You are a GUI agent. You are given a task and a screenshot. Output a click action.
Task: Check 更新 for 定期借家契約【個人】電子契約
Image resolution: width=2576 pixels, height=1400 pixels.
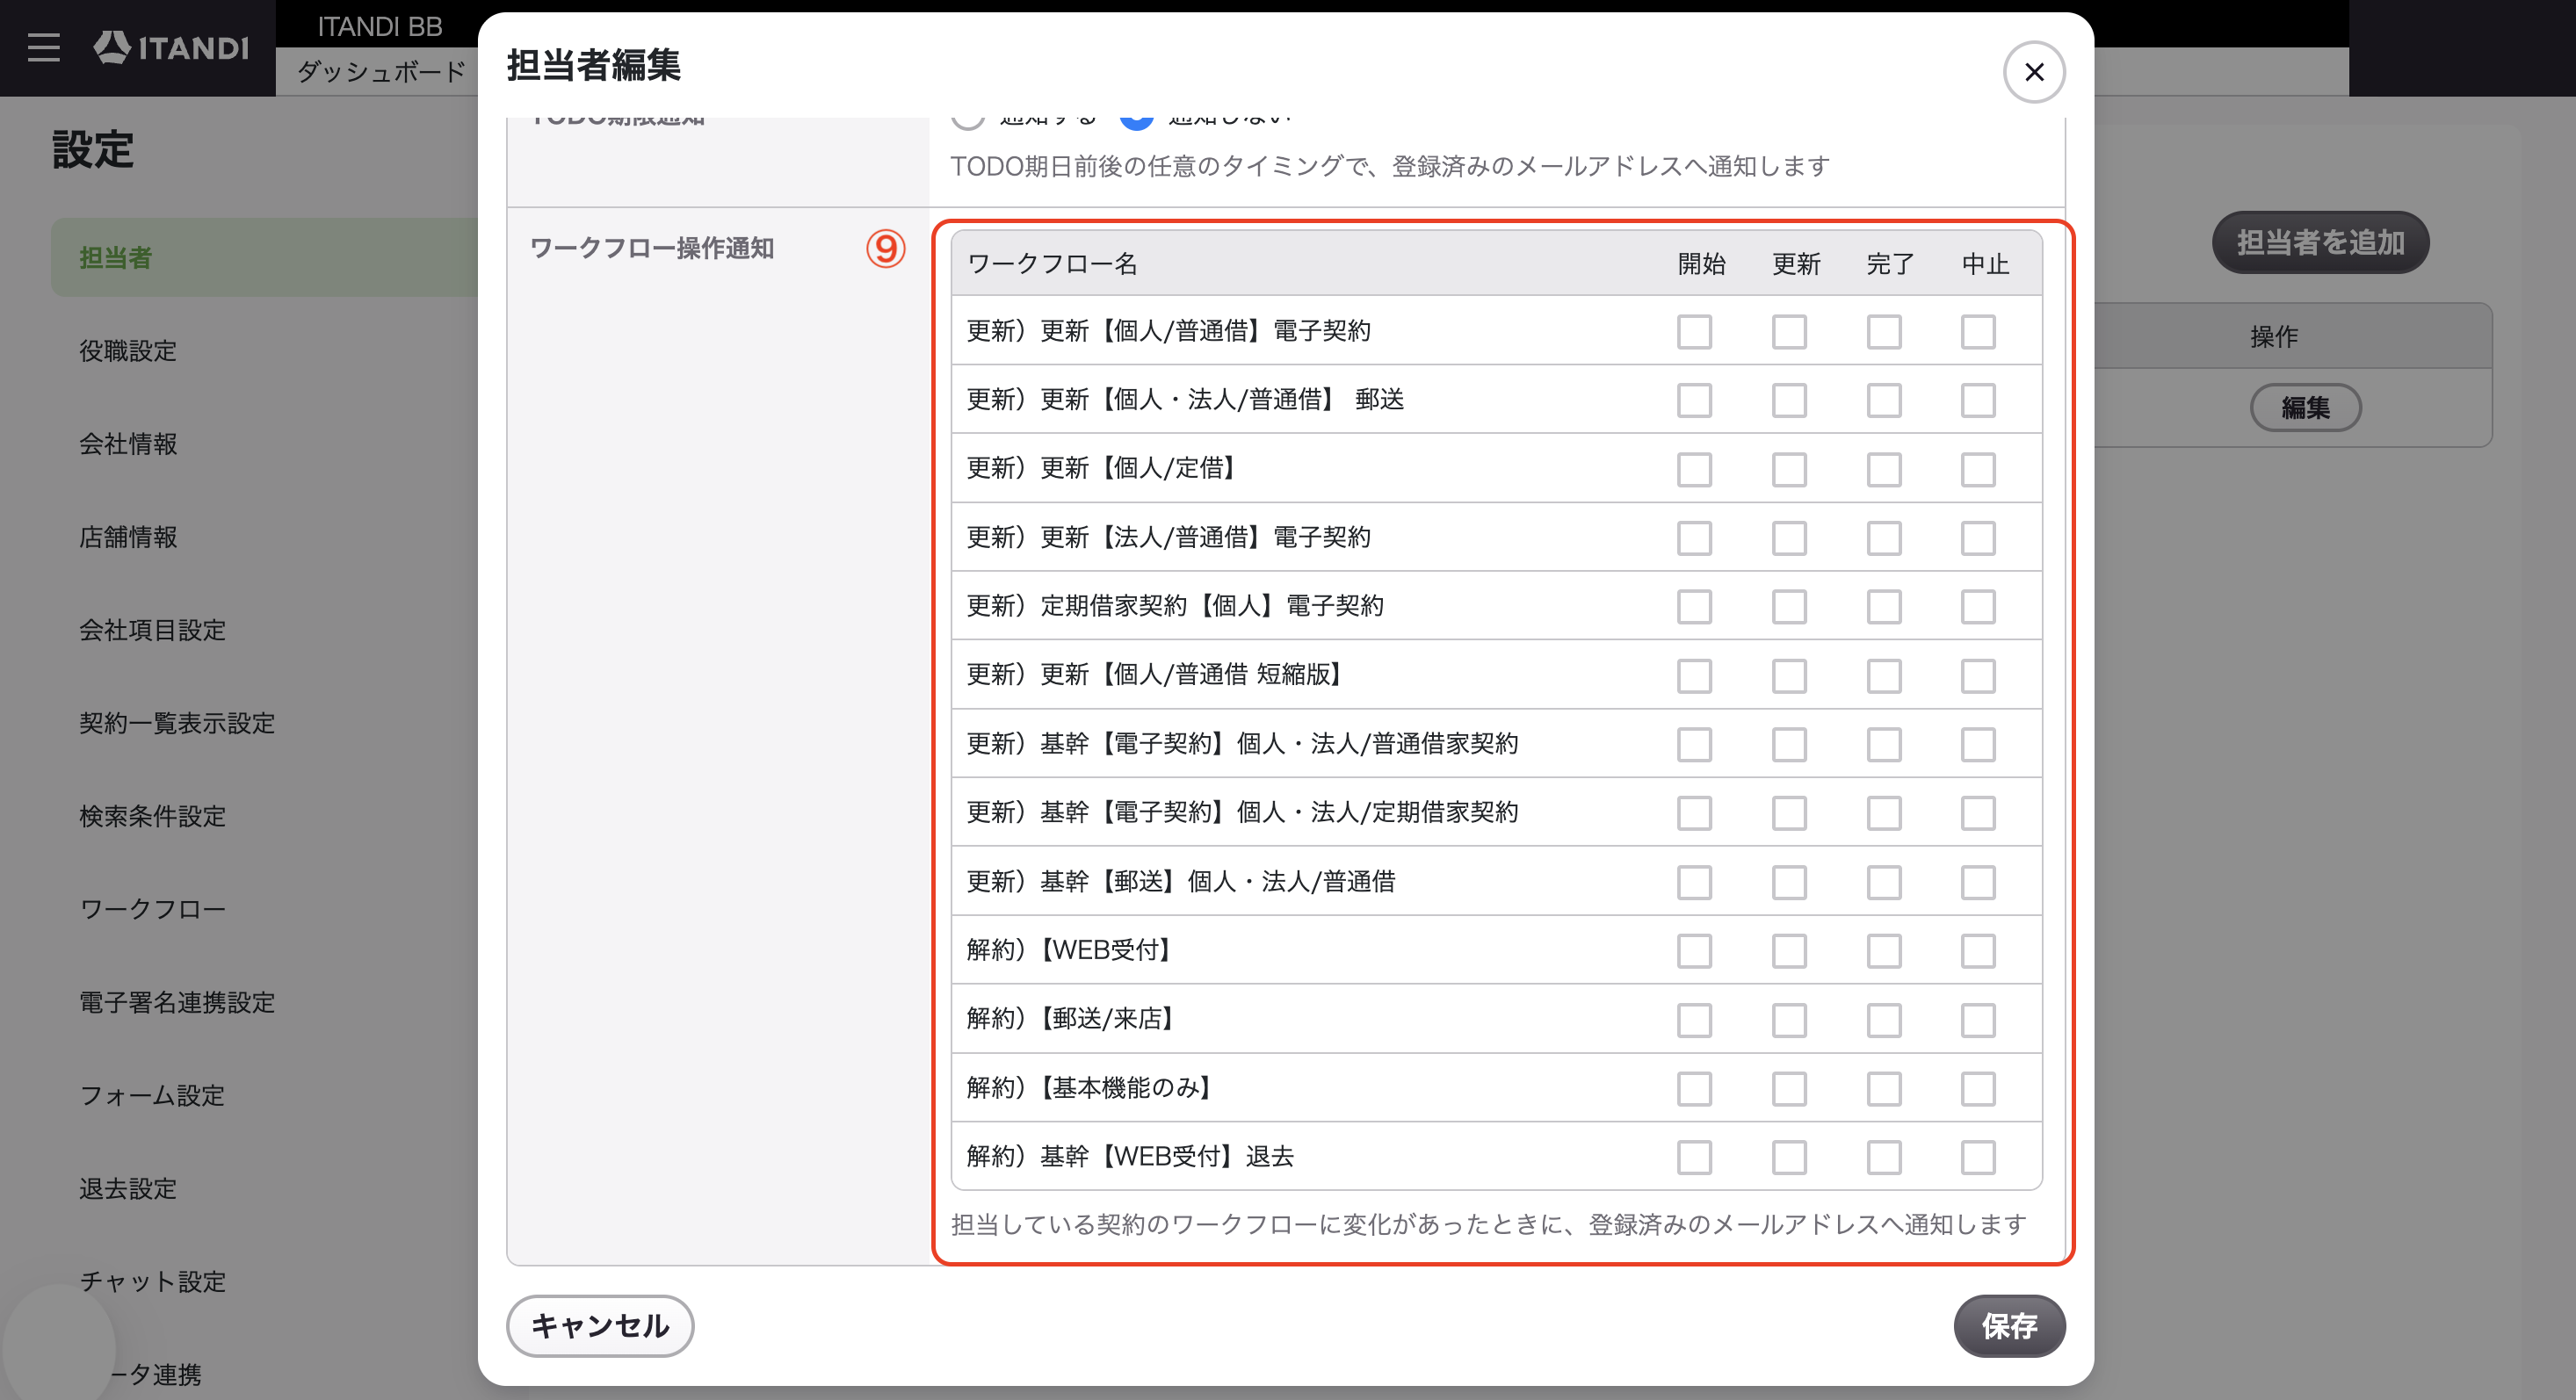(x=1789, y=606)
